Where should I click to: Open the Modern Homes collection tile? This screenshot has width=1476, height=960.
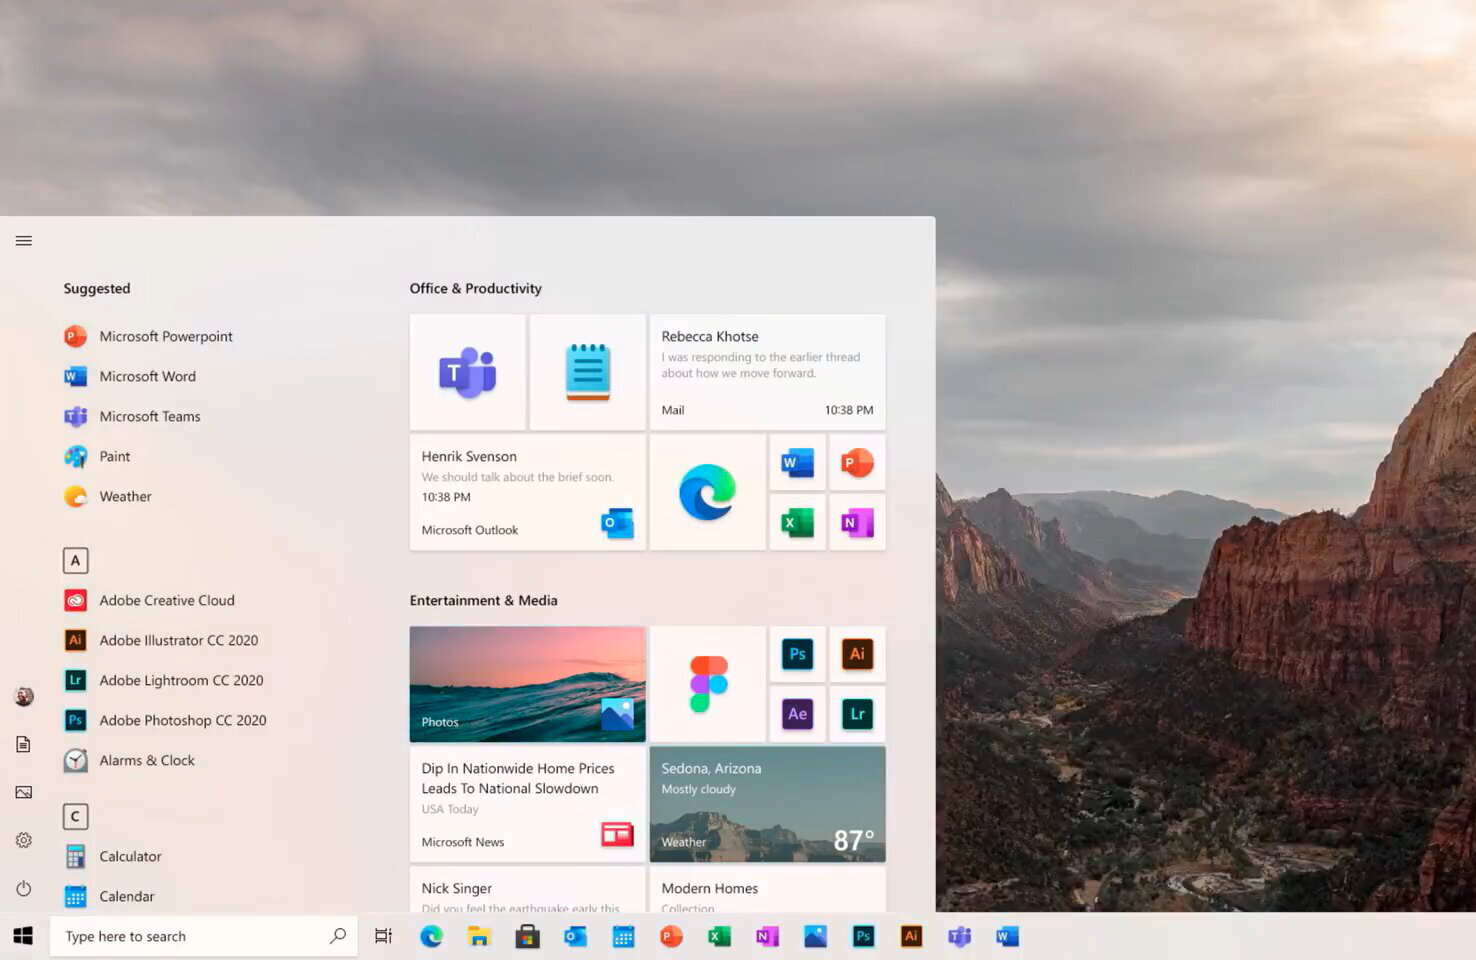coord(768,889)
